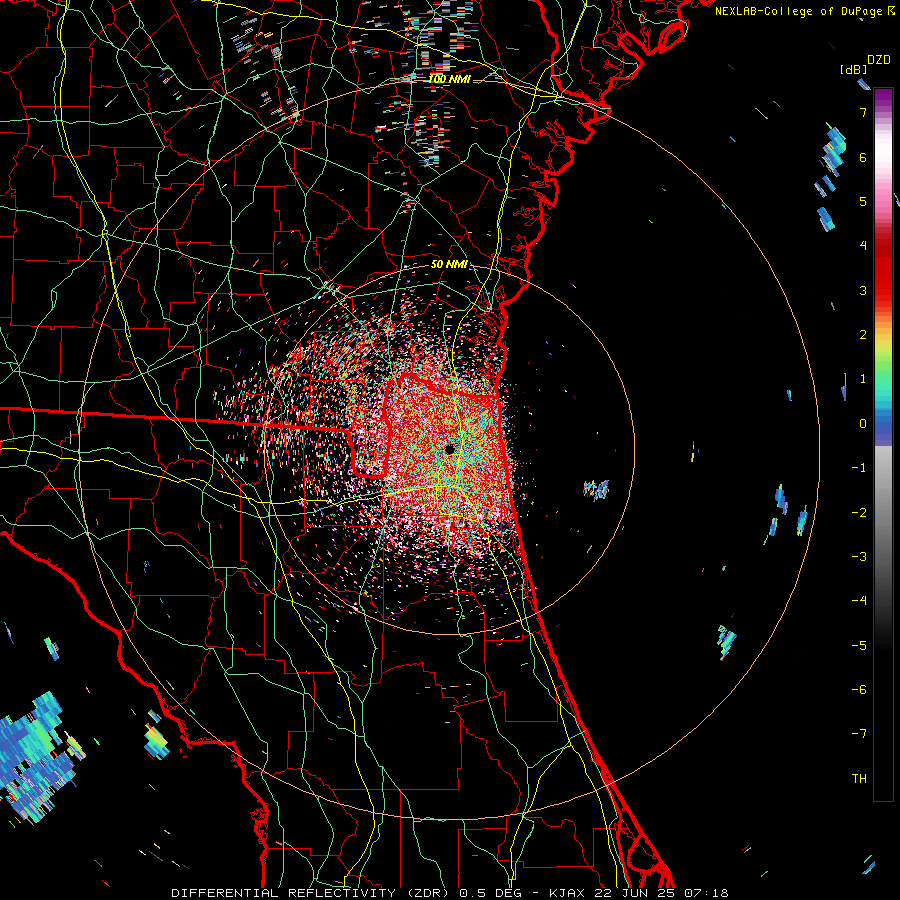Click the 50 NMI range ring label
900x900 pixels.
[x=449, y=265]
